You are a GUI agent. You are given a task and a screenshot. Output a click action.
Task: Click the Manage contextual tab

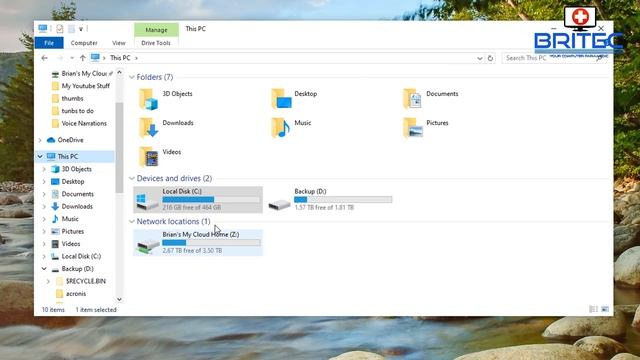[x=156, y=30]
